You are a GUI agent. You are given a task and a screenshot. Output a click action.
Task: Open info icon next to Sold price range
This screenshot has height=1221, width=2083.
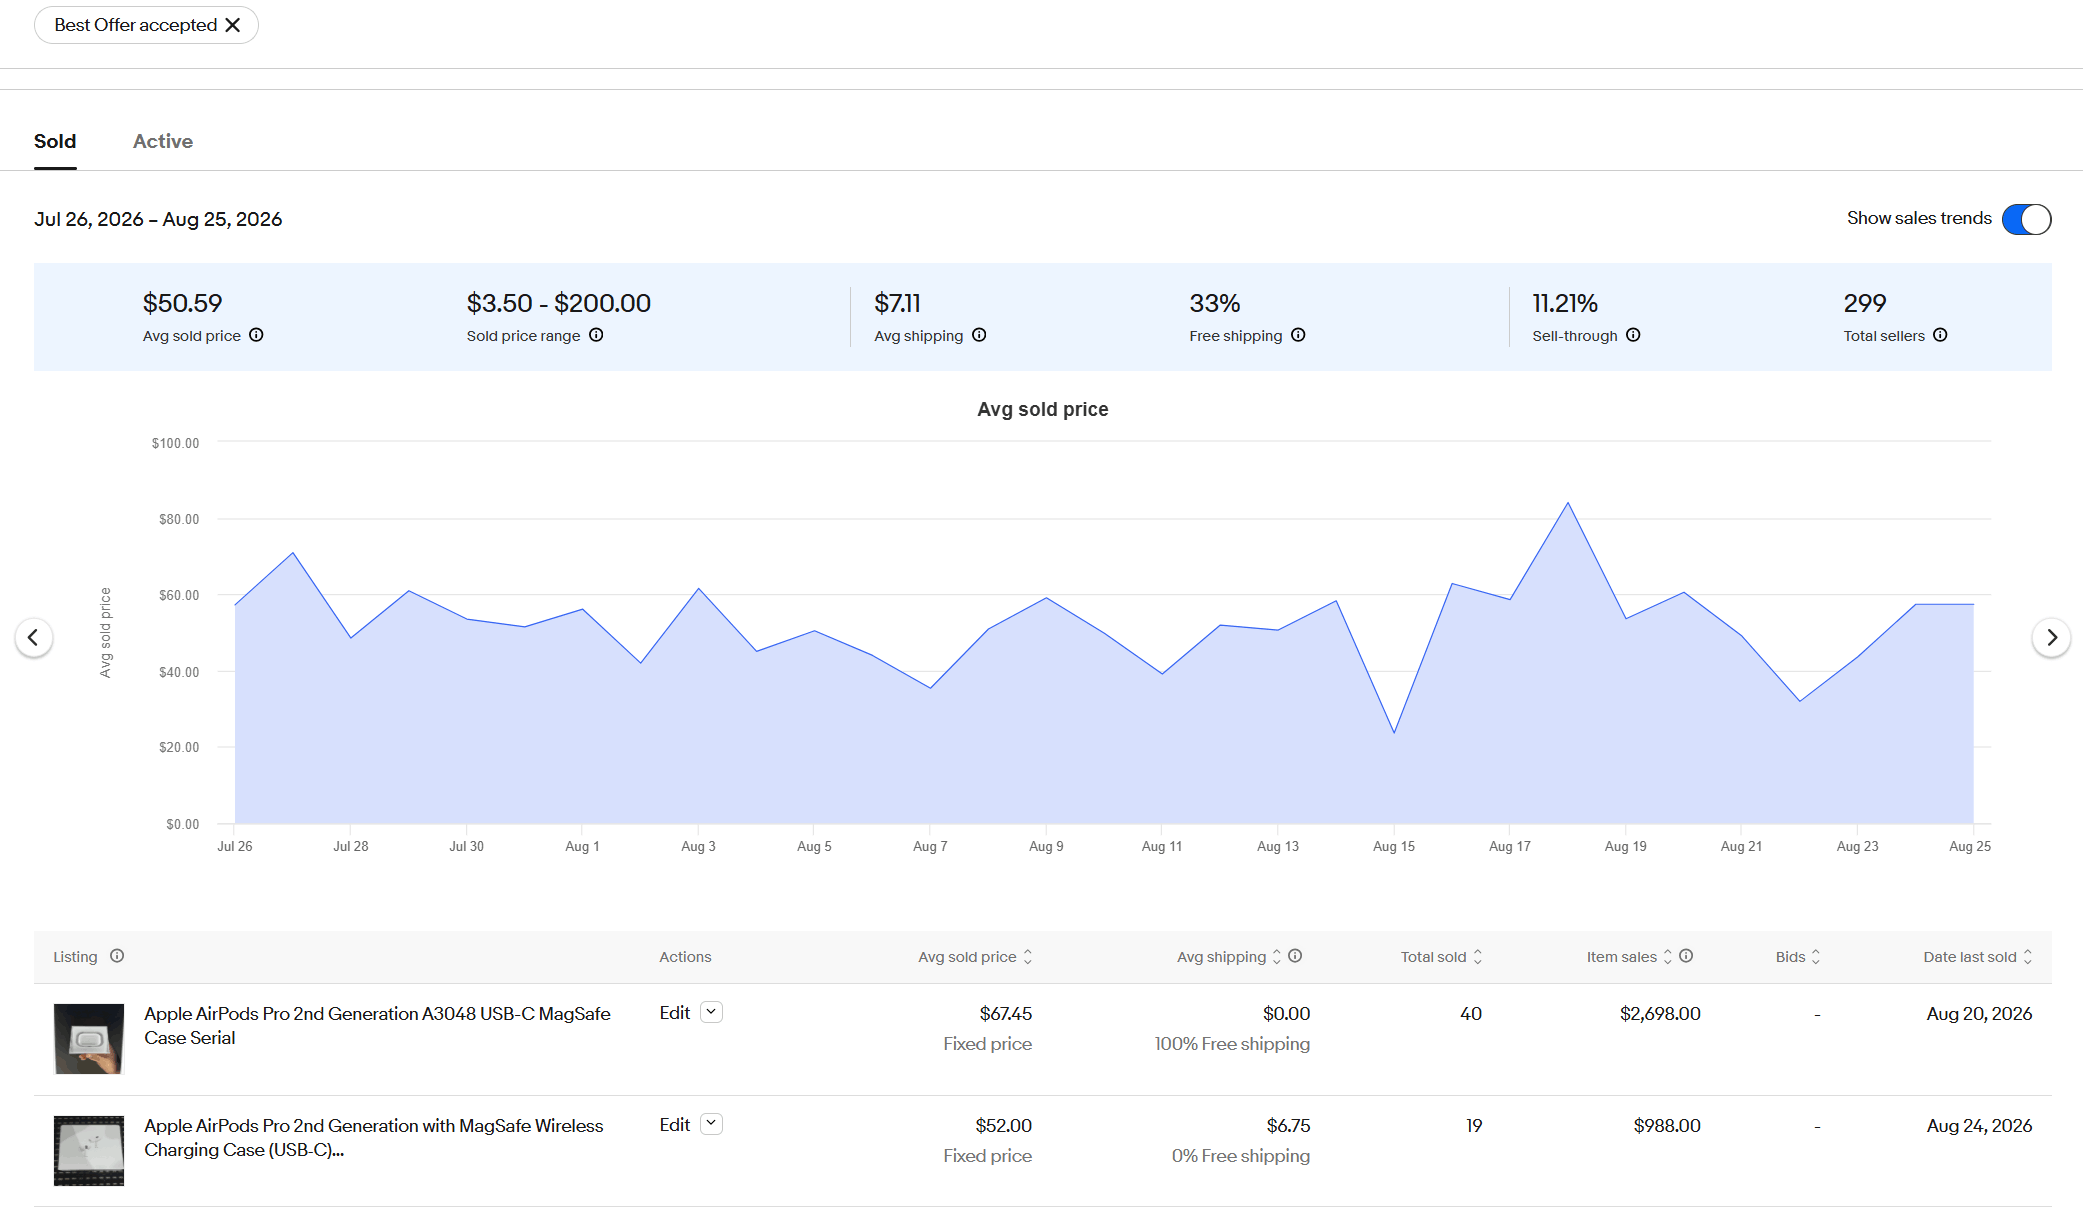[x=596, y=335]
